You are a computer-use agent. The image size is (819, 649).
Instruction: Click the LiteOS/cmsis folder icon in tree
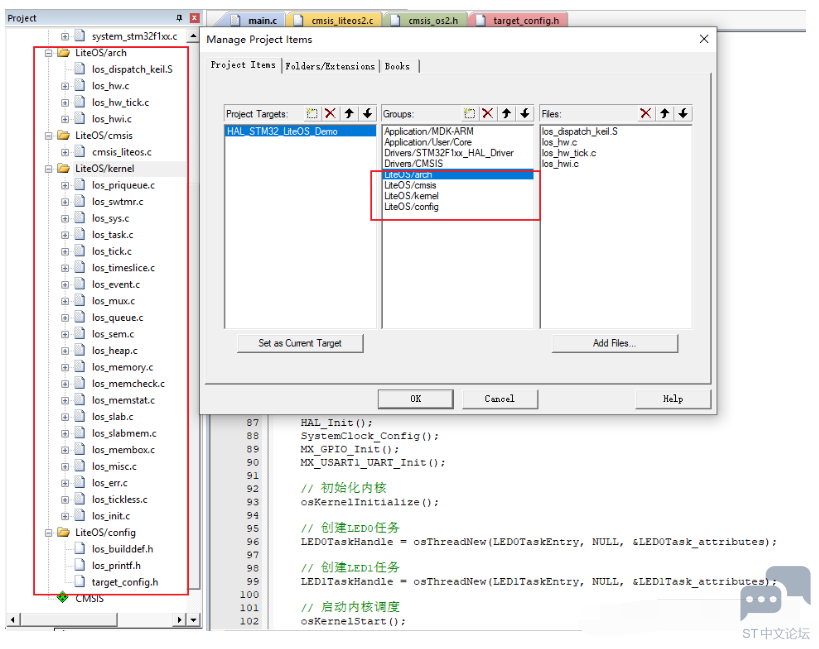[64, 135]
